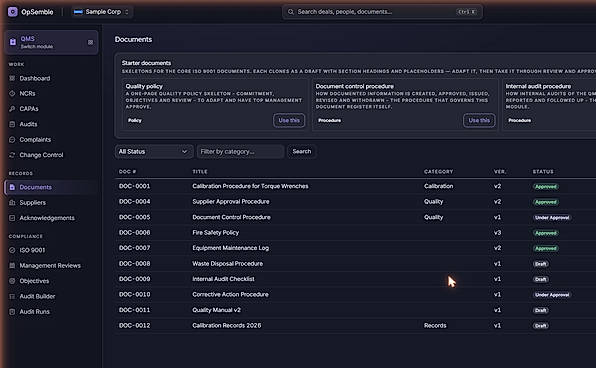Viewport: 596px width, 368px height.
Task: Open the All Status filter dropdown
Action: (154, 152)
